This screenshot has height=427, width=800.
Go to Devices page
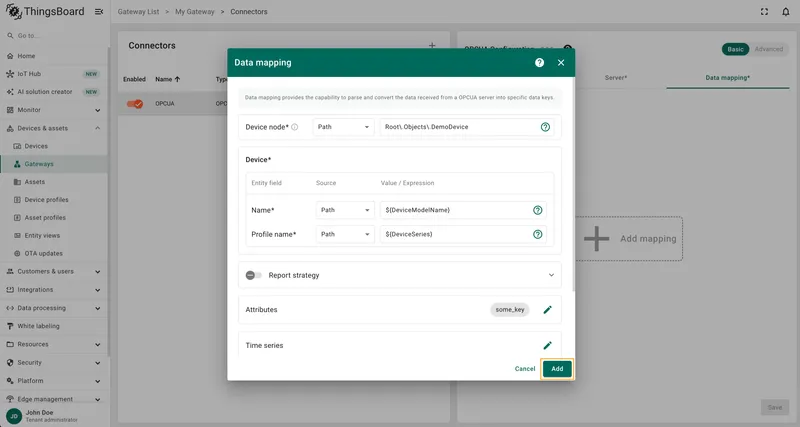tap(54, 146)
